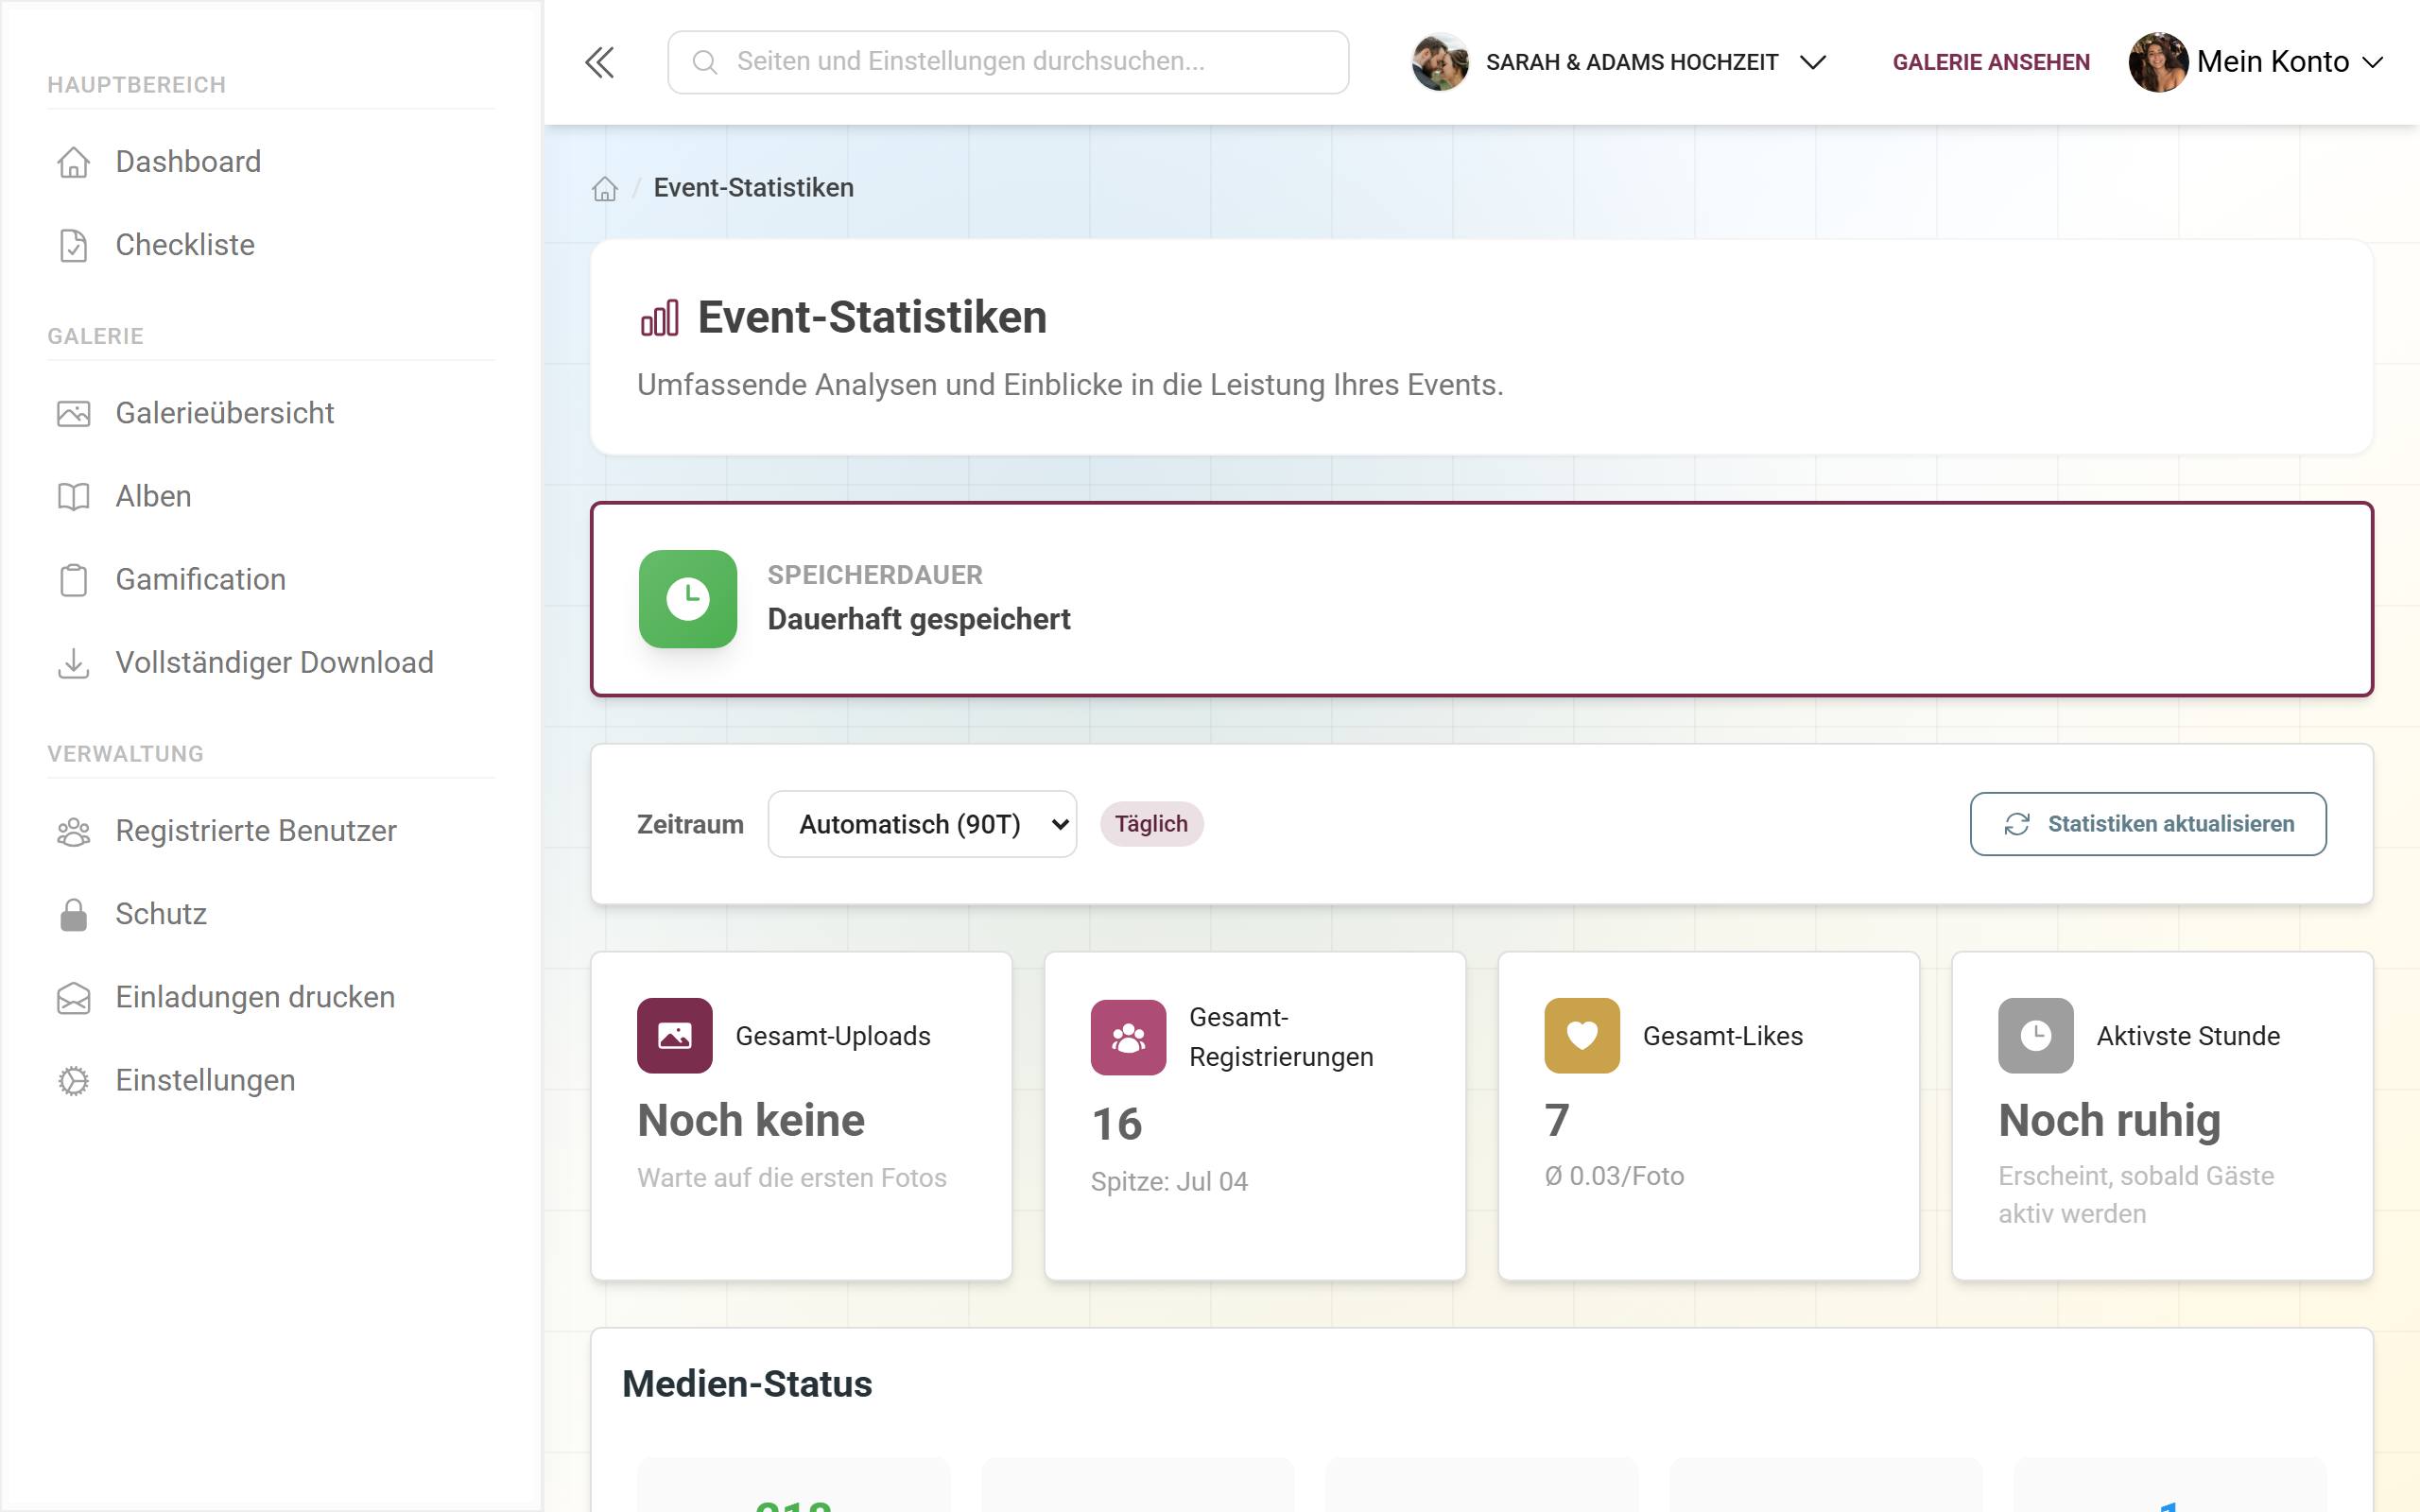The width and height of the screenshot is (2420, 1512).
Task: Click the Gesamt-Registrierungen people icon
Action: [x=1129, y=1038]
